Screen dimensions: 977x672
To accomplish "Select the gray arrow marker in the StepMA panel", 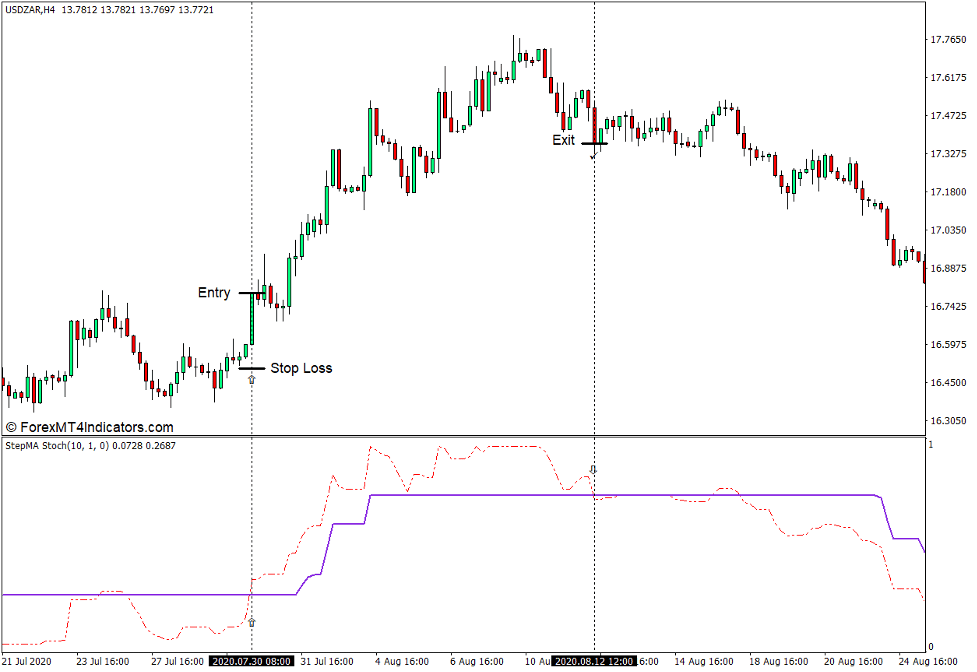I will [x=594, y=468].
